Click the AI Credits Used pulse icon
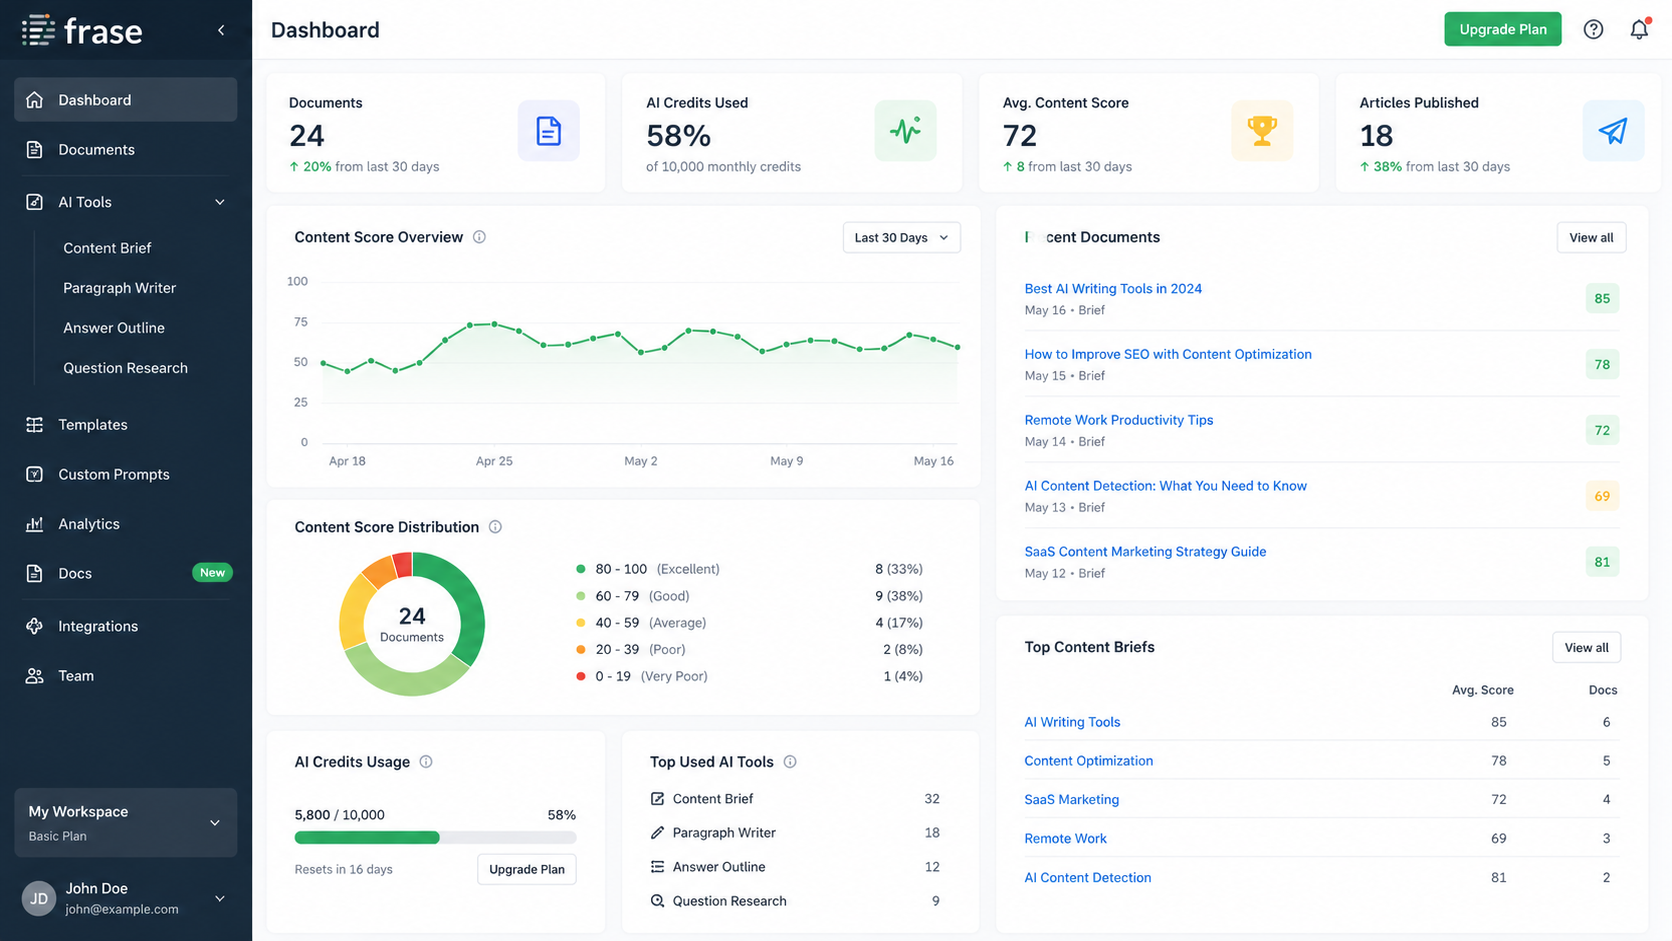 coord(905,131)
